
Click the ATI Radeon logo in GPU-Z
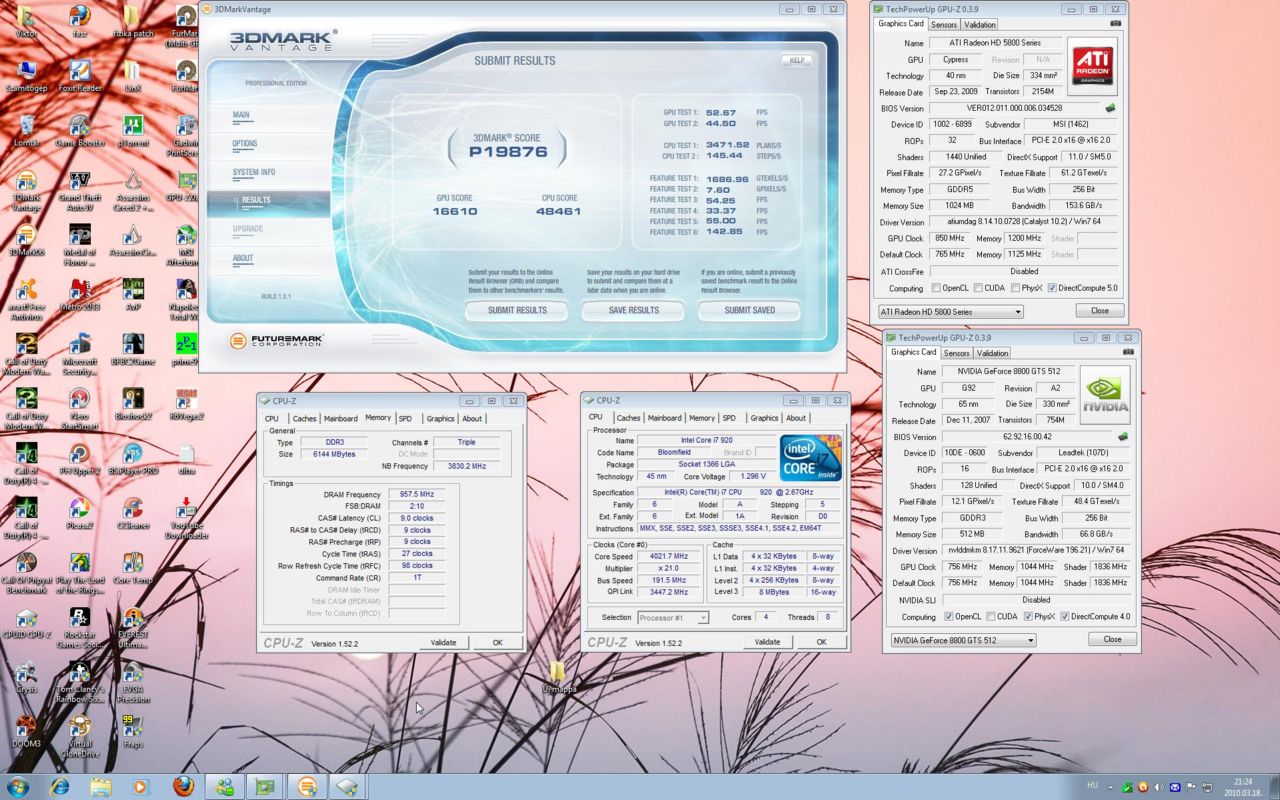click(x=1092, y=68)
